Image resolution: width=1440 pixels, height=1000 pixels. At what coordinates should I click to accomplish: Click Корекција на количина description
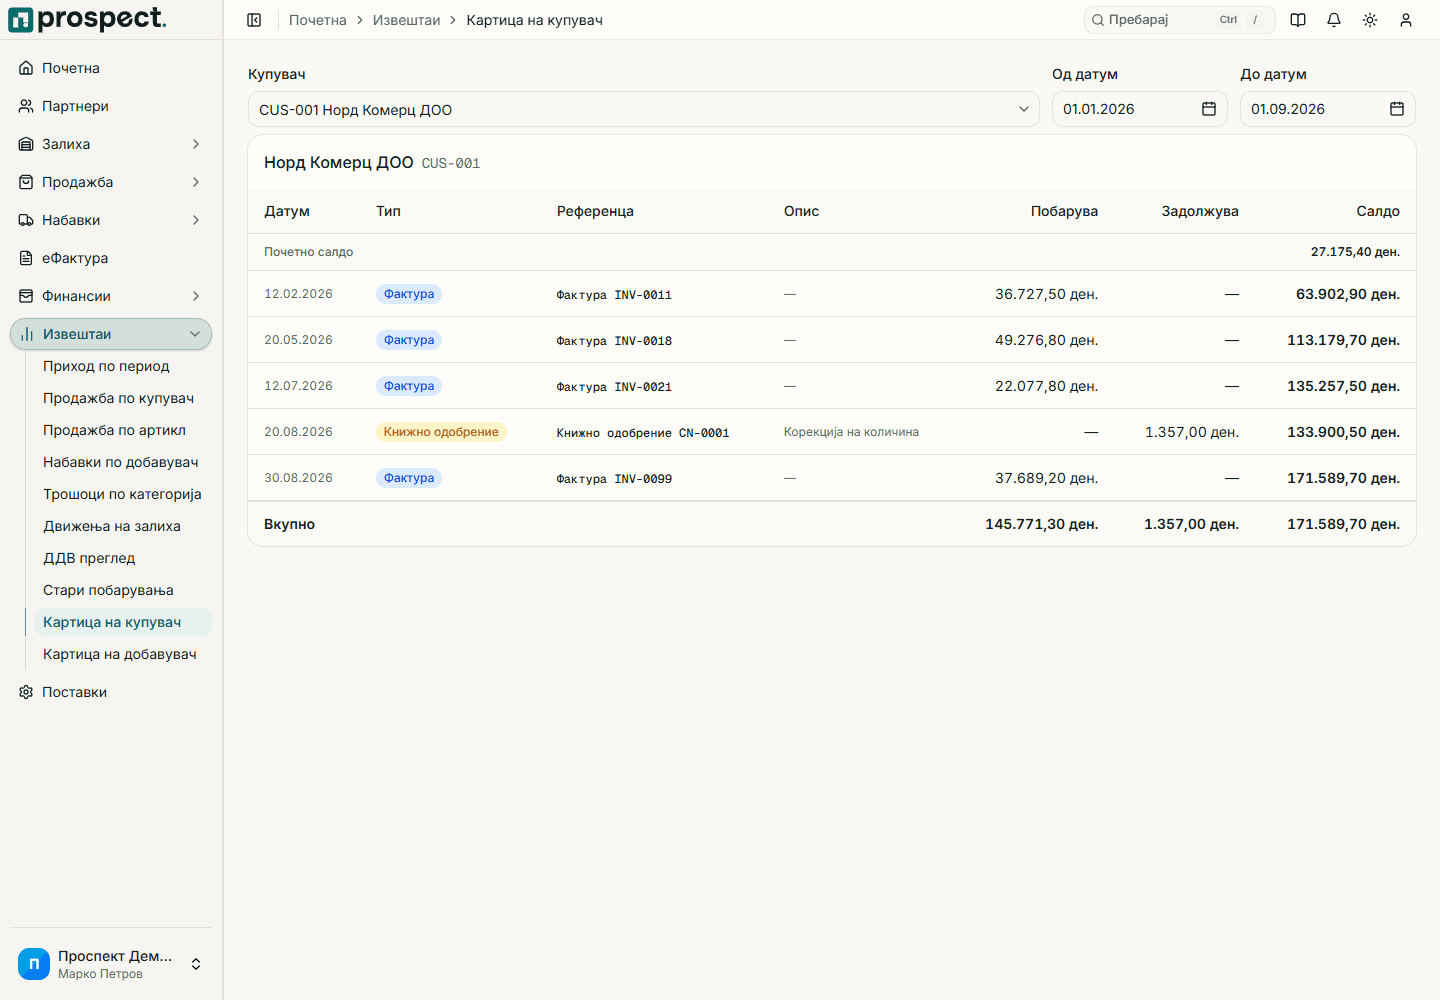coord(851,432)
